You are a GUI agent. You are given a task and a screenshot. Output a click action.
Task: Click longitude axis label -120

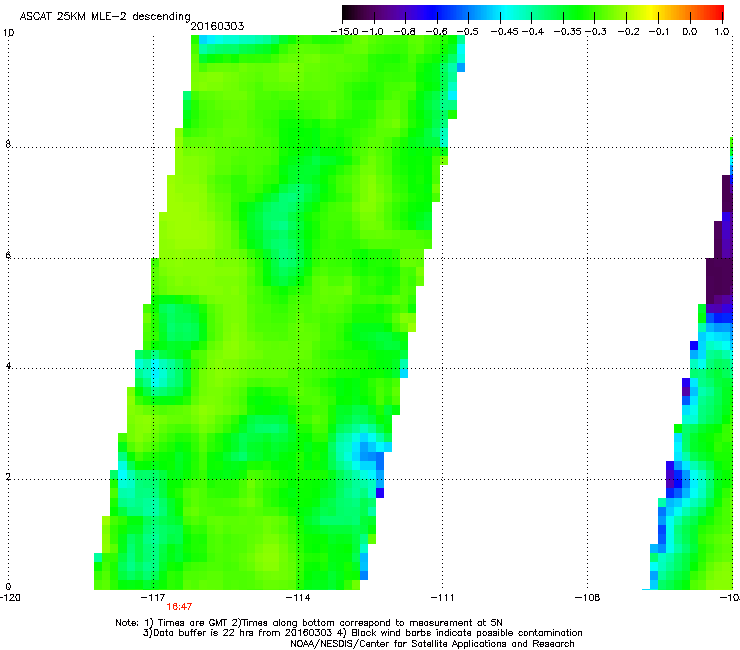click(10, 598)
